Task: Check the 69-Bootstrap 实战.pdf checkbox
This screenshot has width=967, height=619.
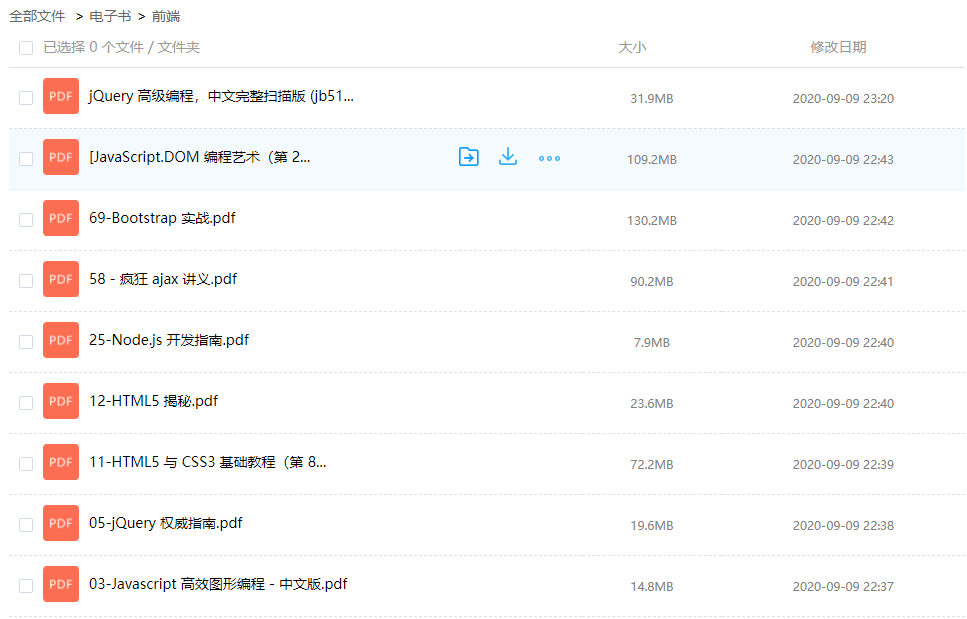Action: 26,220
